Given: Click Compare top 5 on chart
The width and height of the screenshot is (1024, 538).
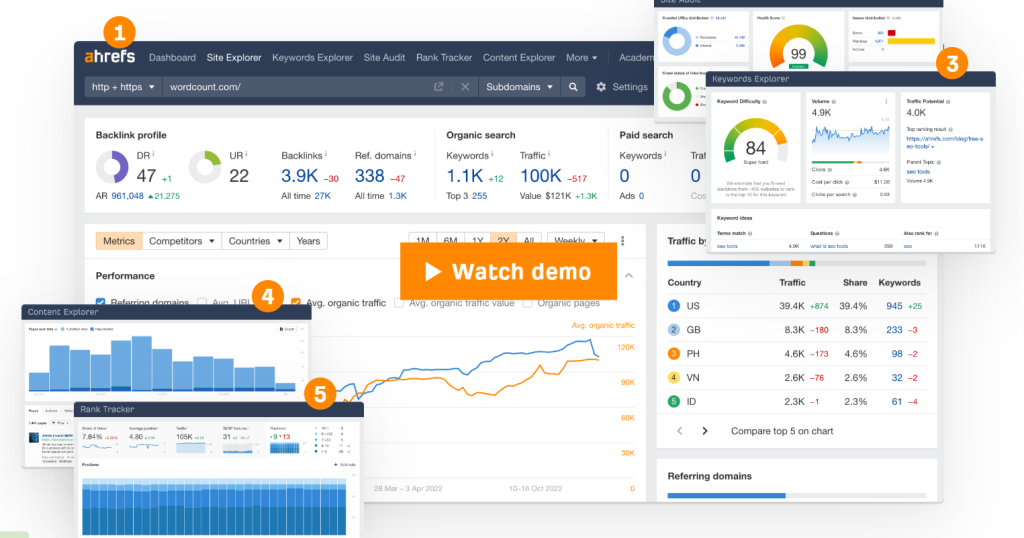Looking at the screenshot, I should coord(781,431).
